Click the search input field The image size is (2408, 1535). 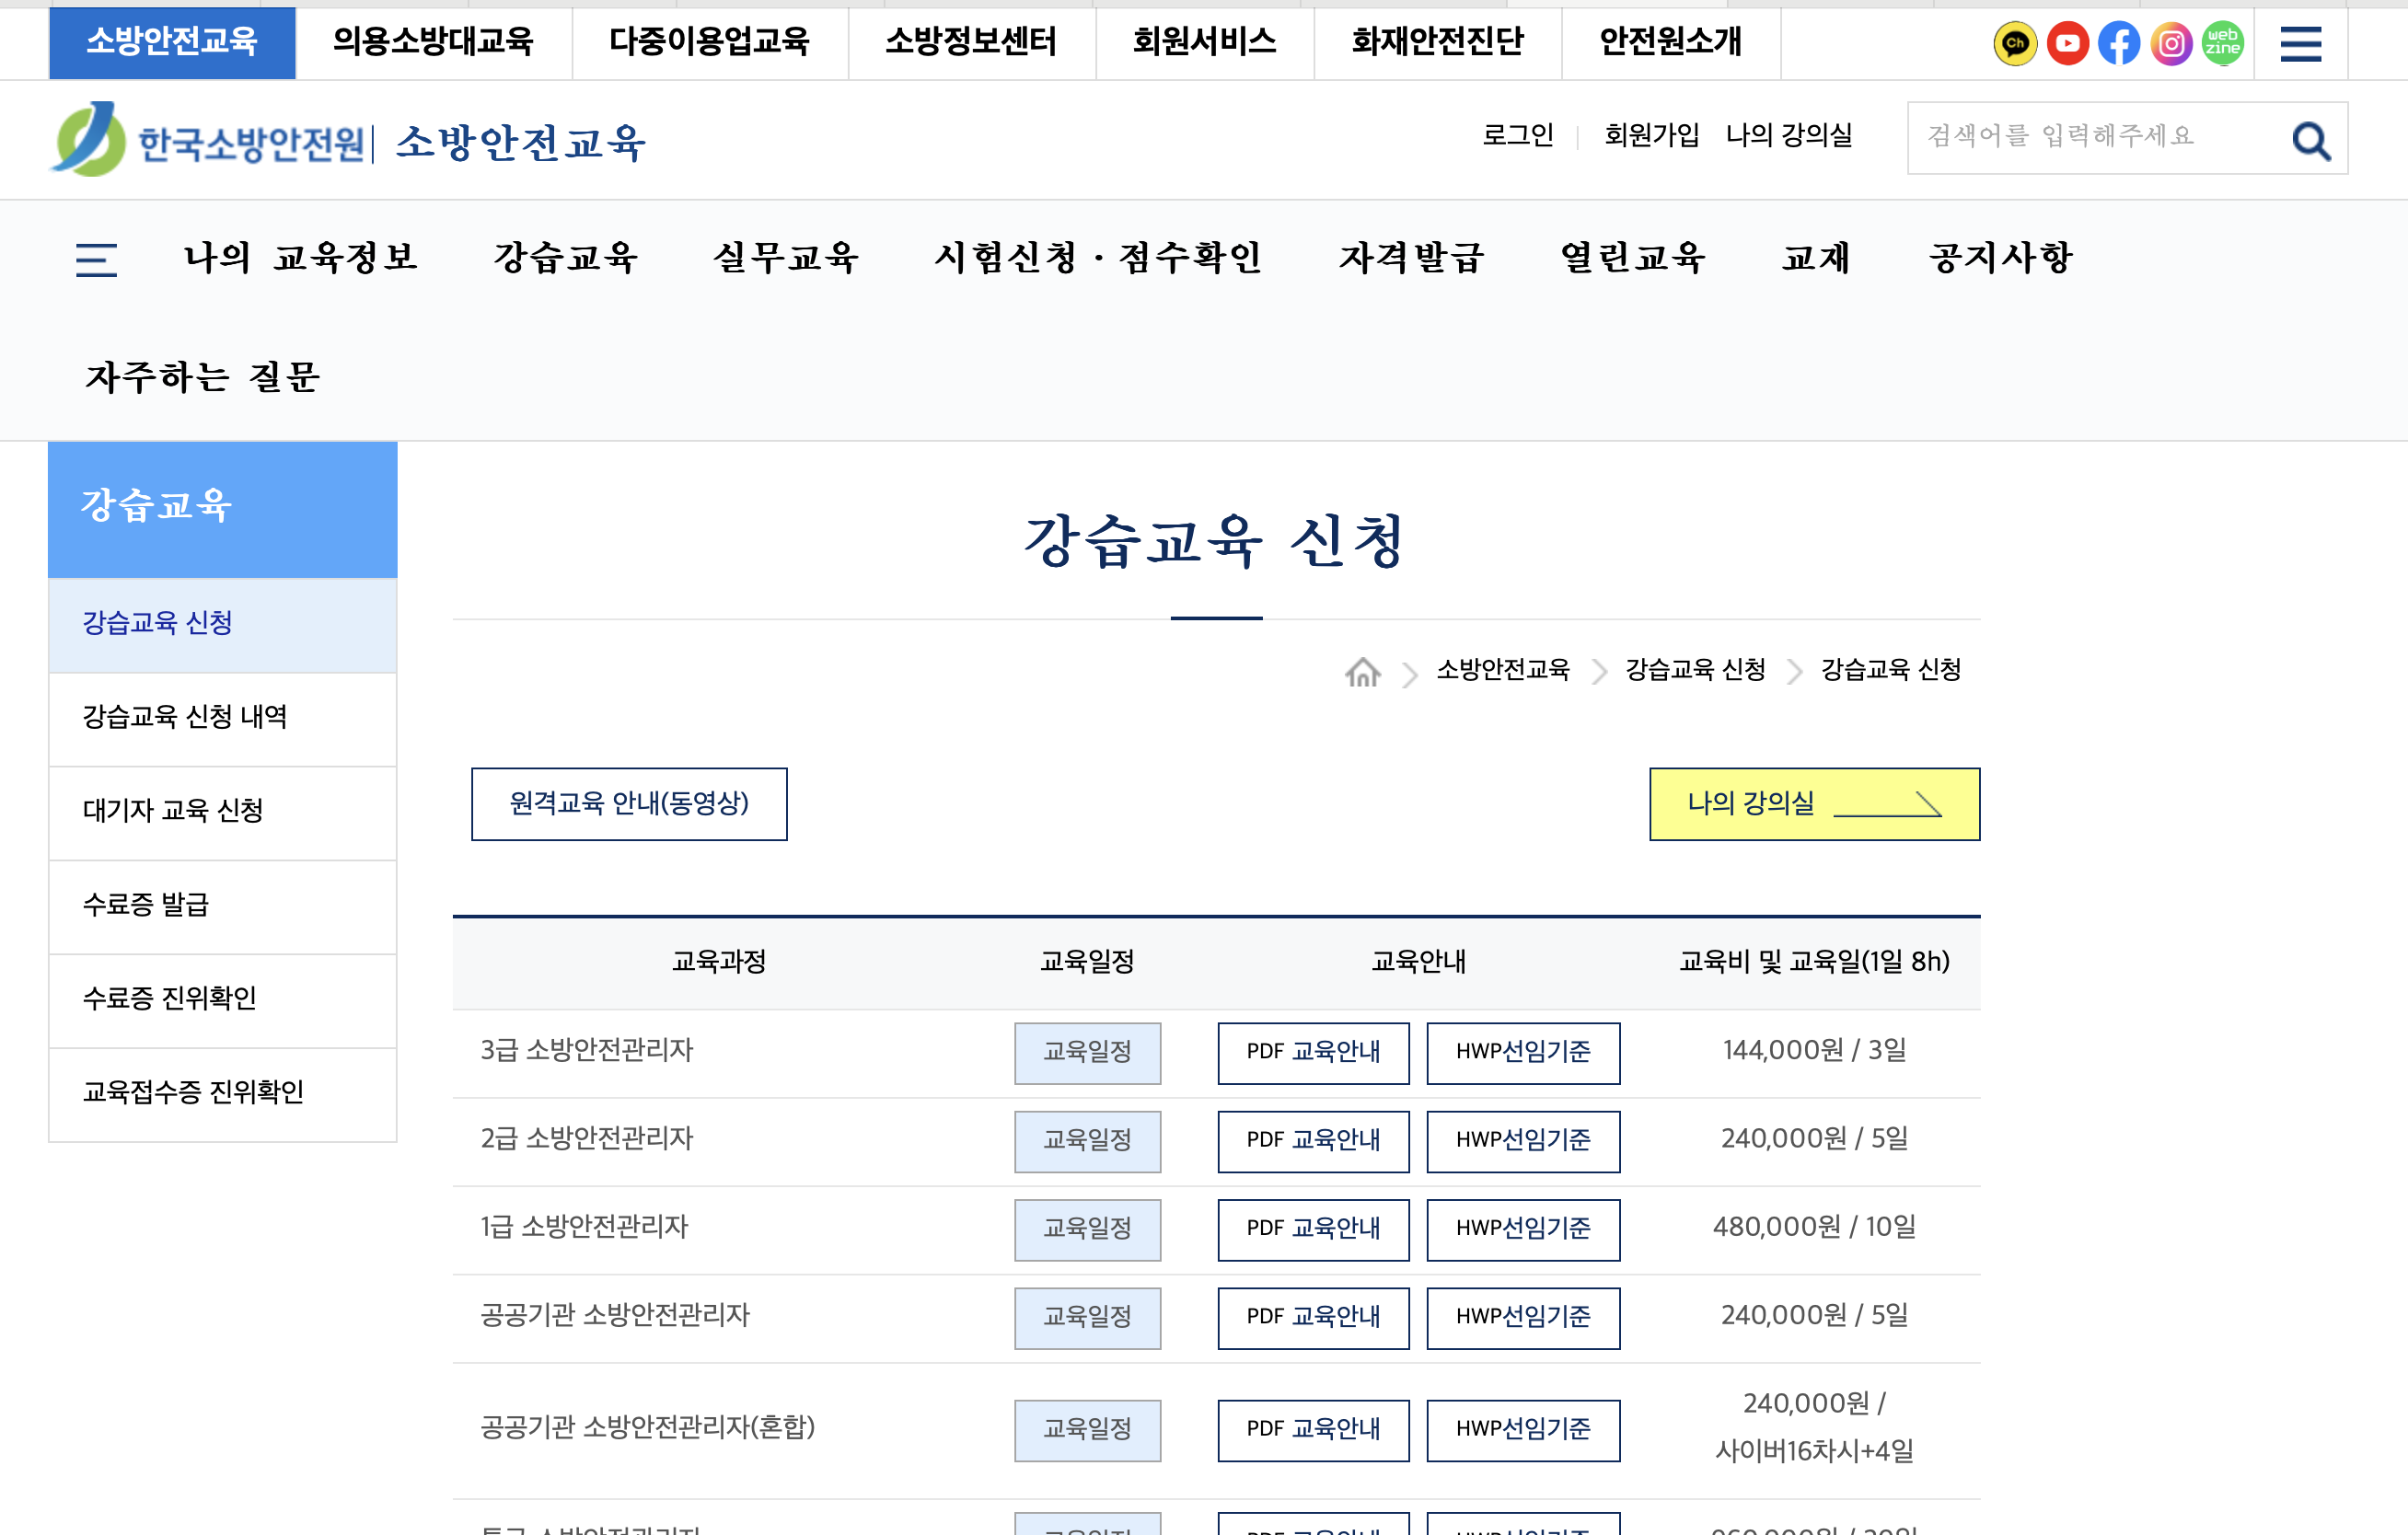click(2100, 137)
